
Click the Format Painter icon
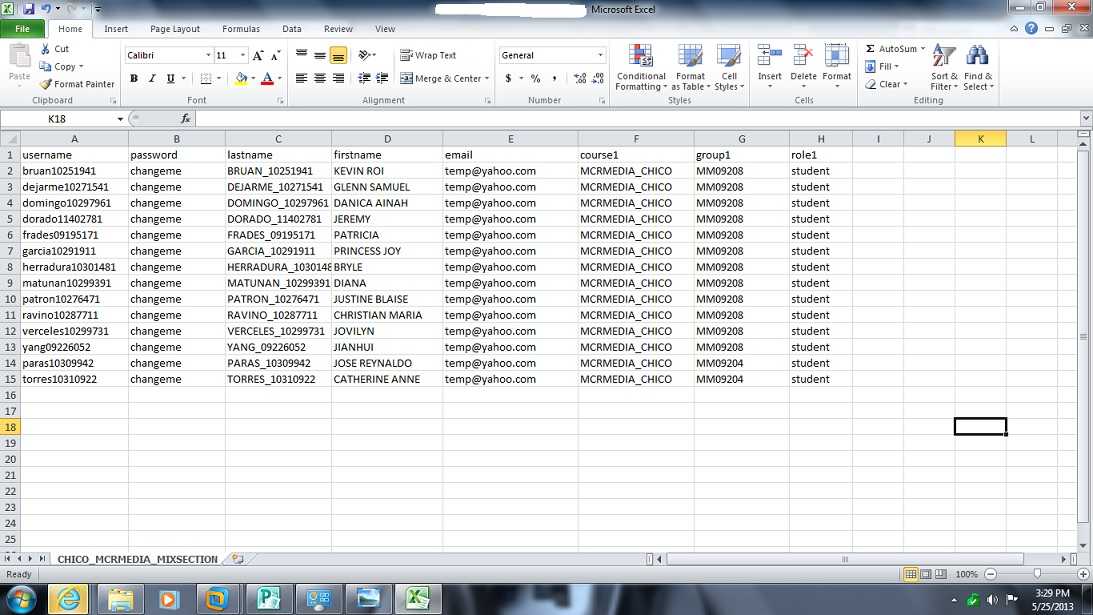[46, 84]
